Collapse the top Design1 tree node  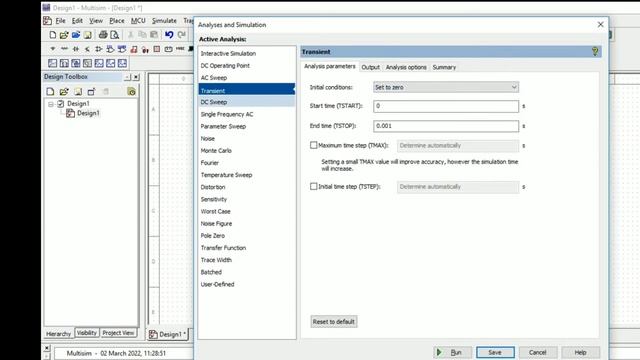coord(51,104)
